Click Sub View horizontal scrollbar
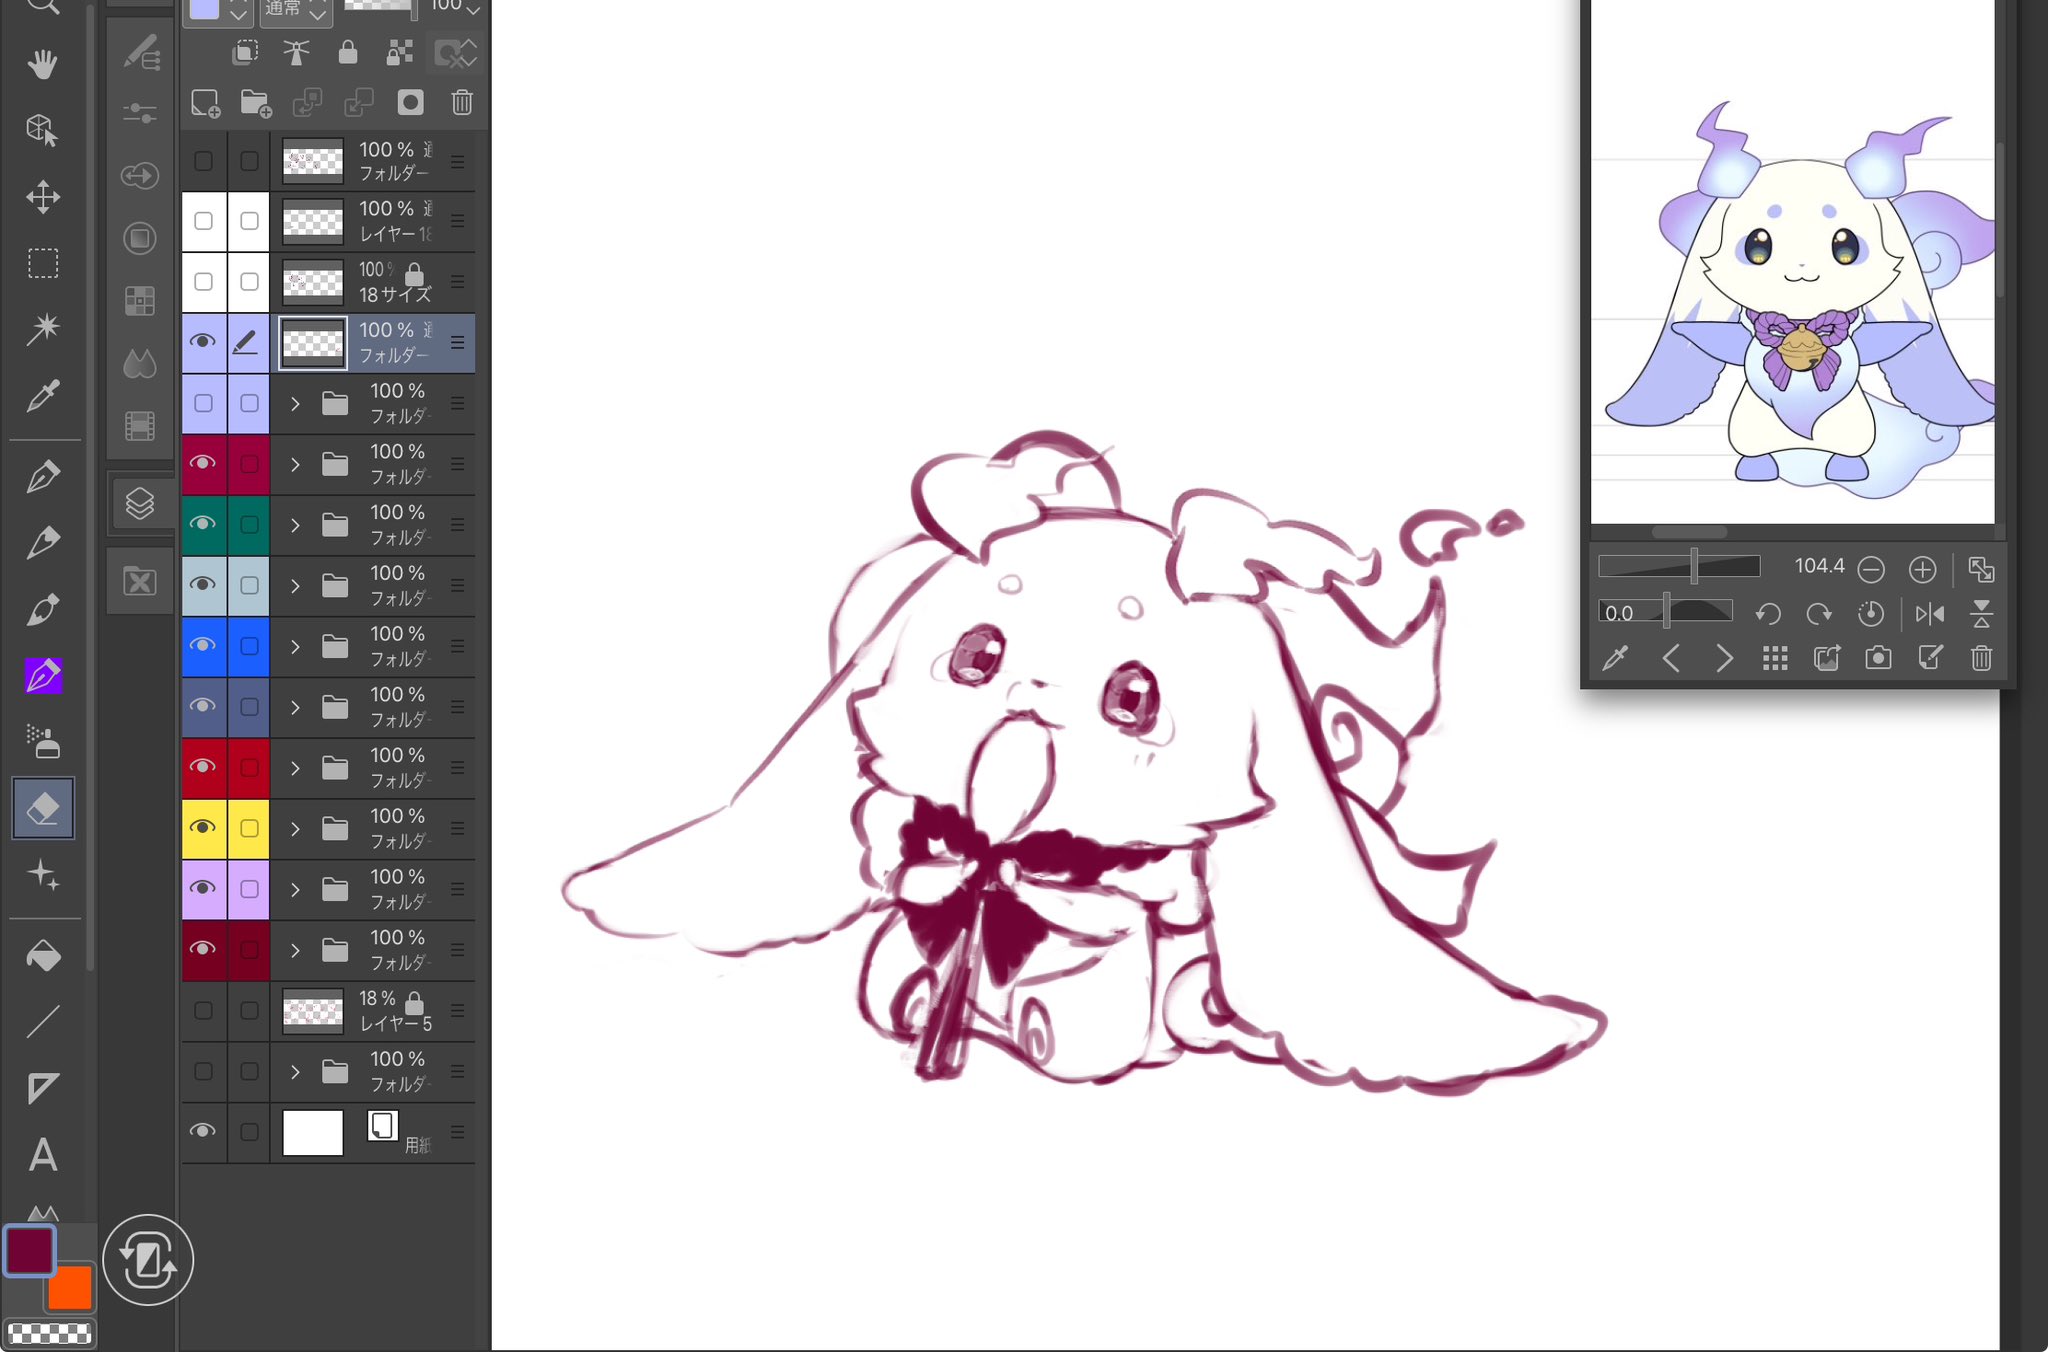The width and height of the screenshot is (2048, 1352). click(x=1689, y=531)
